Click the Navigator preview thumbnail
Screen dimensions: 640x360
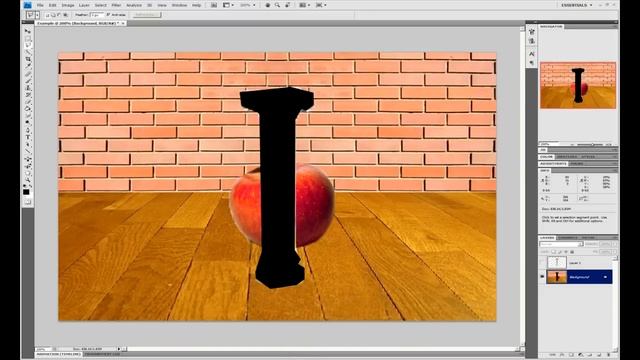578,85
